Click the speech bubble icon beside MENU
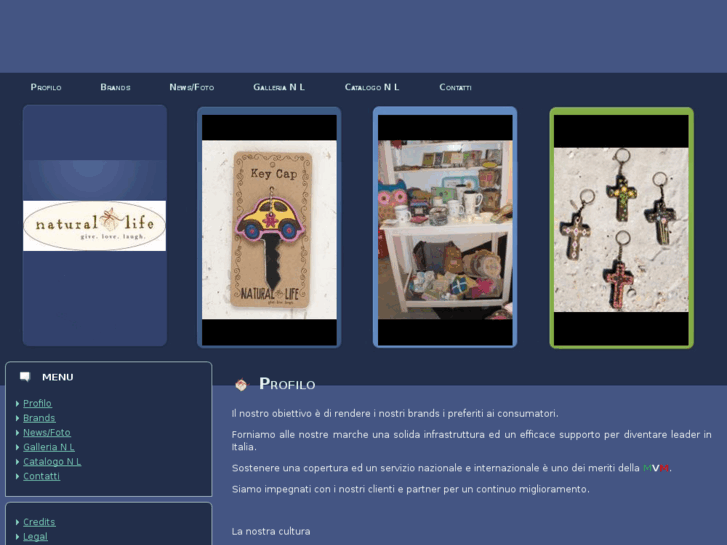The width and height of the screenshot is (727, 545). click(25, 377)
